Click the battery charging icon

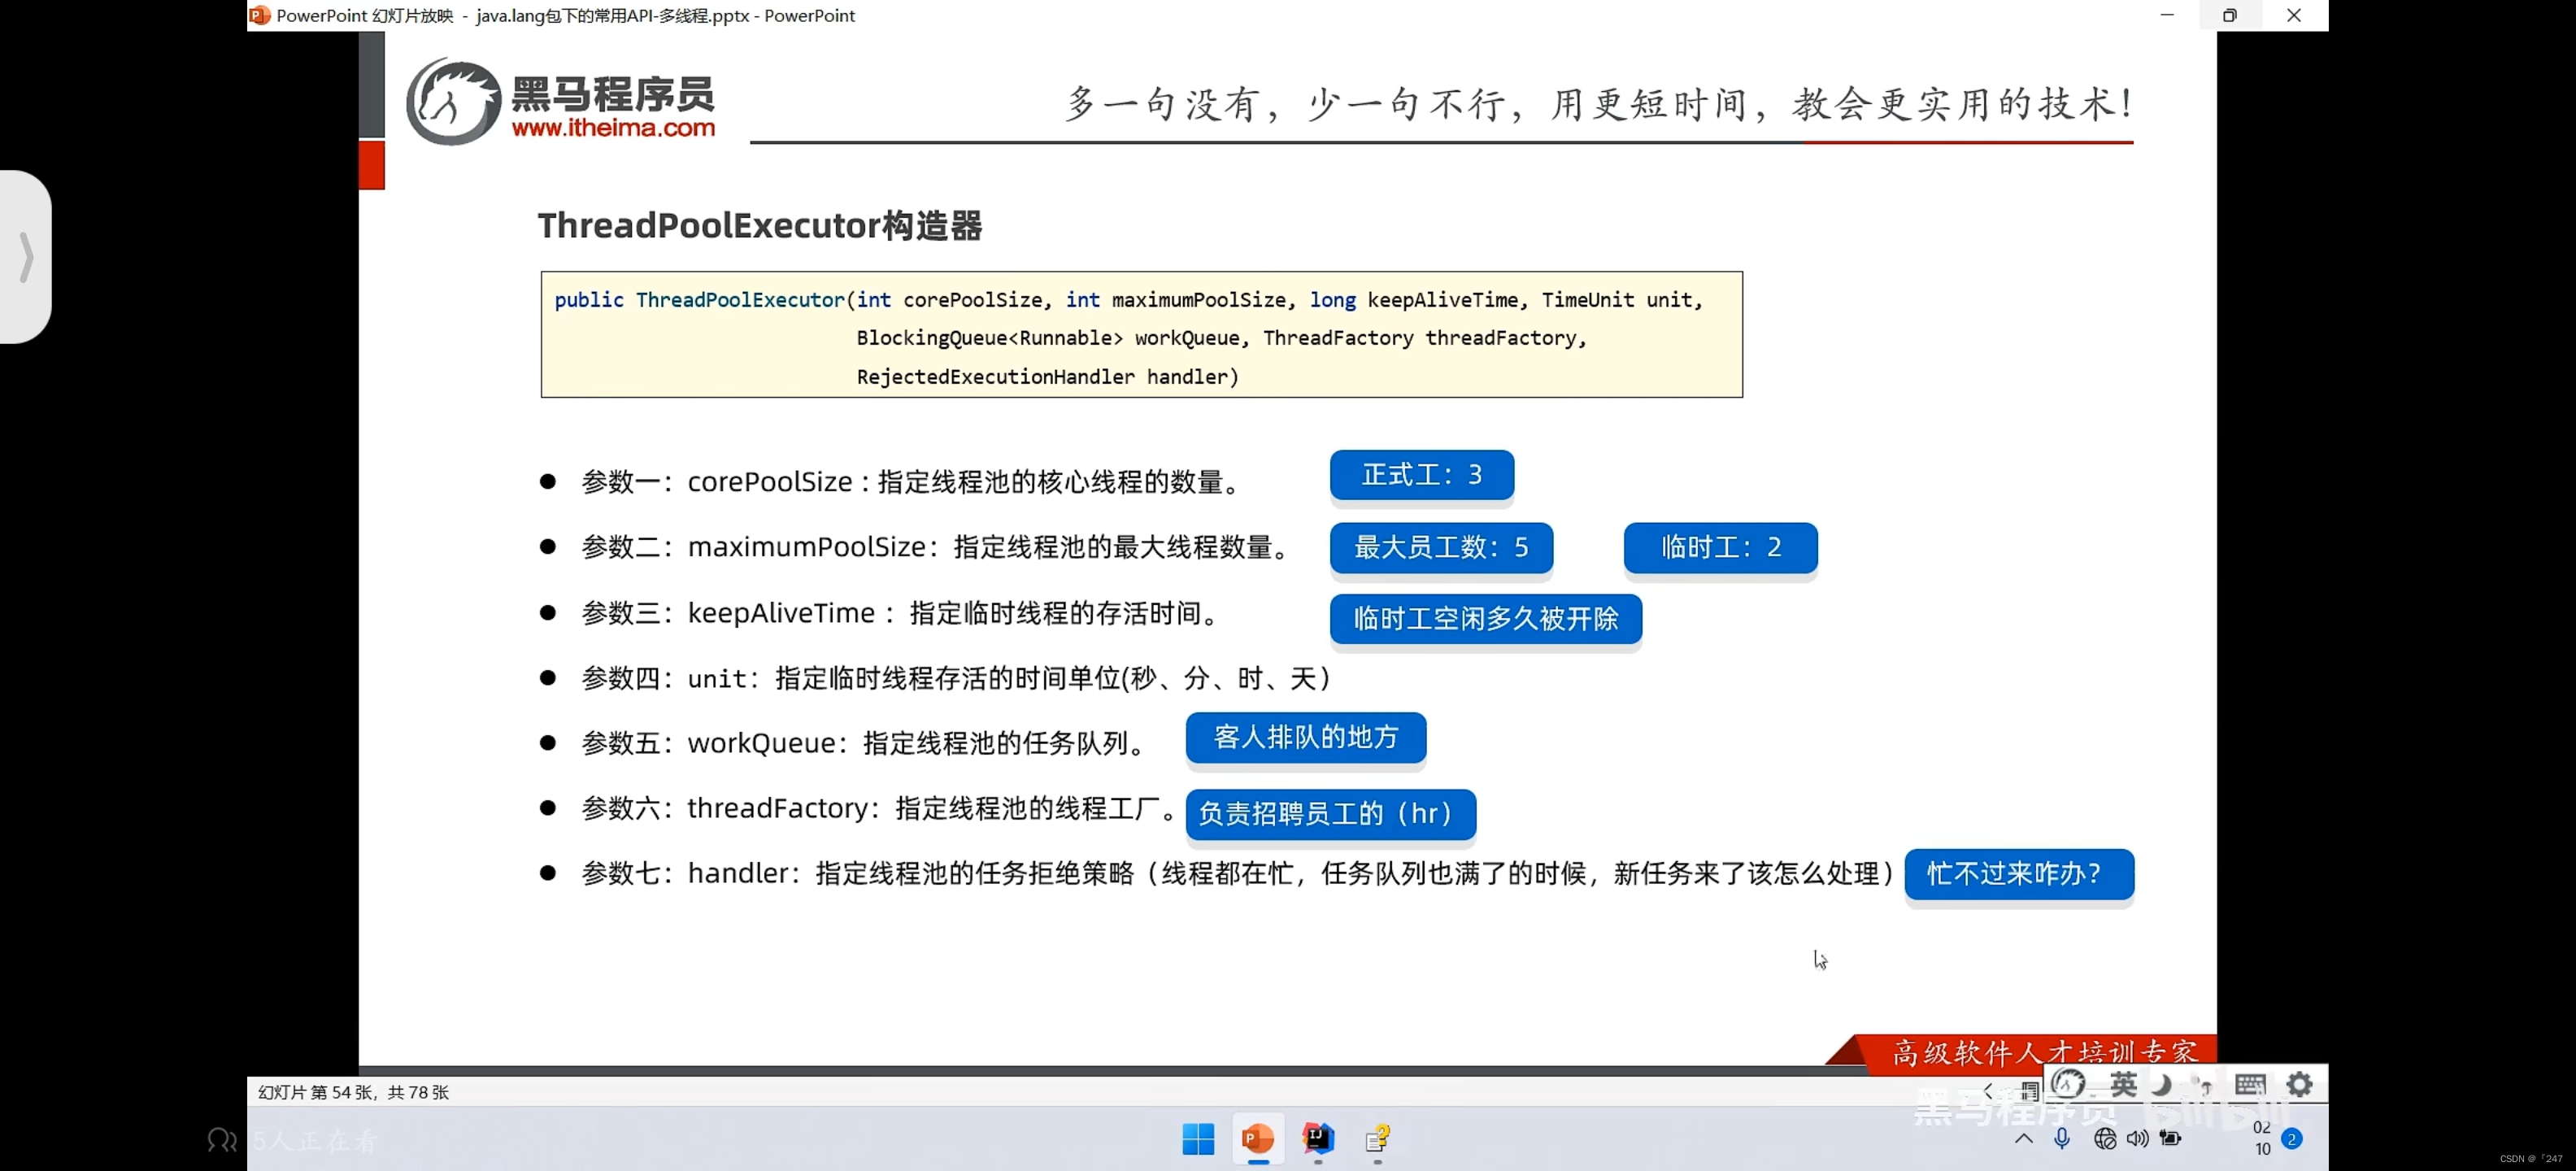(x=2170, y=1138)
